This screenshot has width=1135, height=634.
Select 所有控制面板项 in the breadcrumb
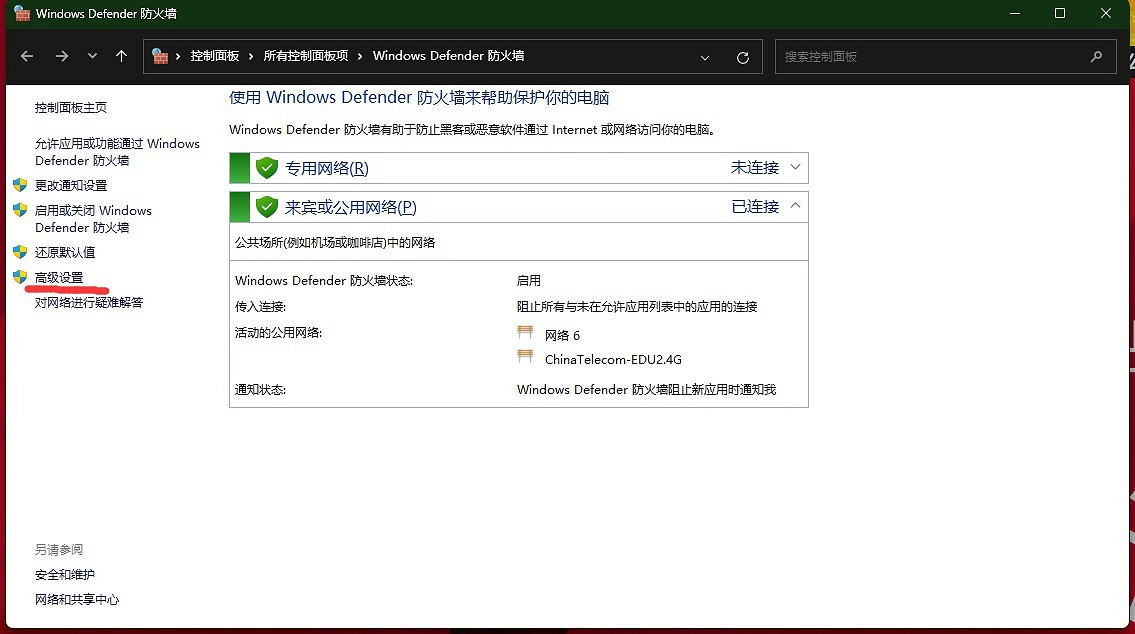[305, 57]
